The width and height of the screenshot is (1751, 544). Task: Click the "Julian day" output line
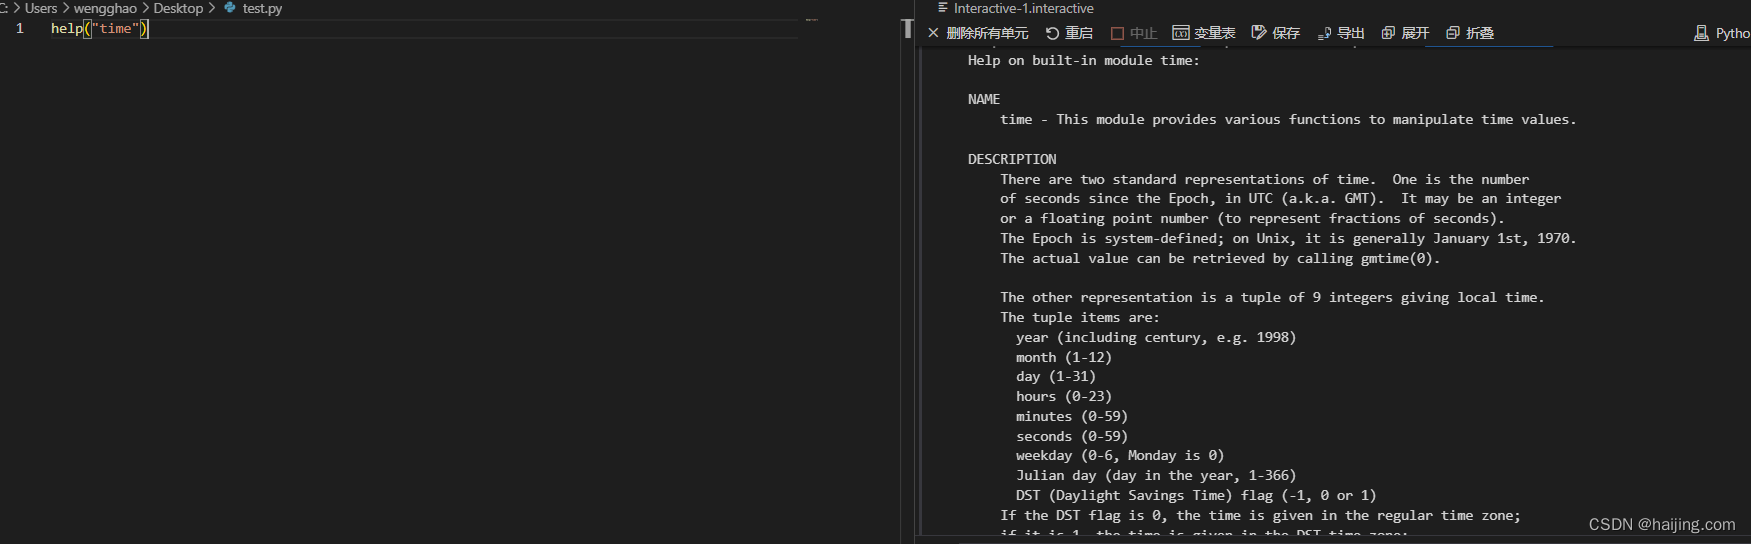[1156, 476]
